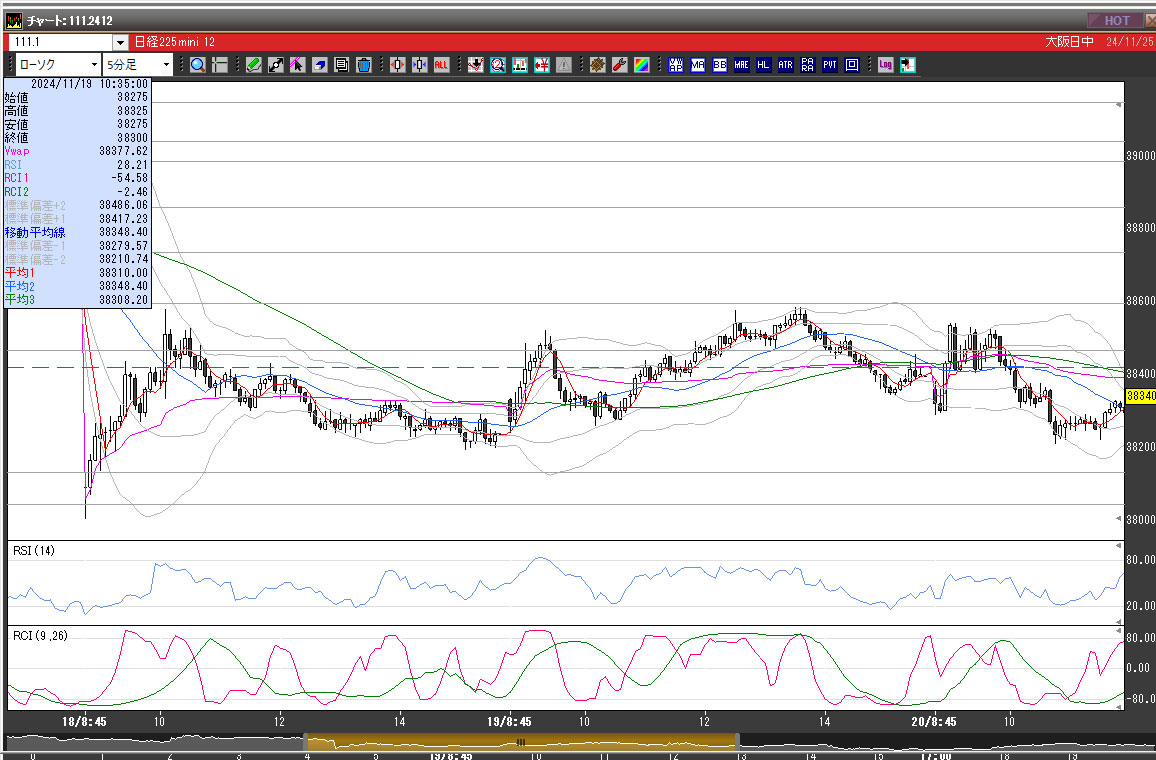The width and height of the screenshot is (1156, 760).
Task: Click the Vwap value 38377.62
Action: point(124,151)
